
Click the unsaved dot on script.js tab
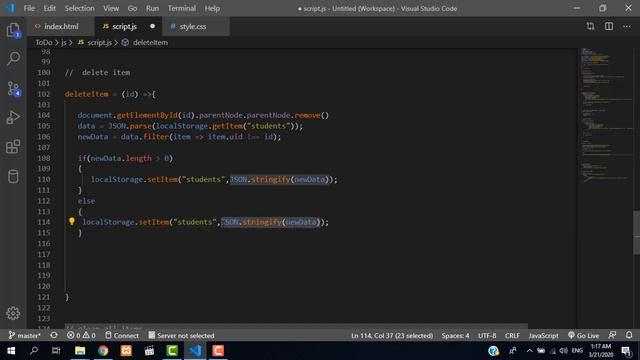point(153,26)
